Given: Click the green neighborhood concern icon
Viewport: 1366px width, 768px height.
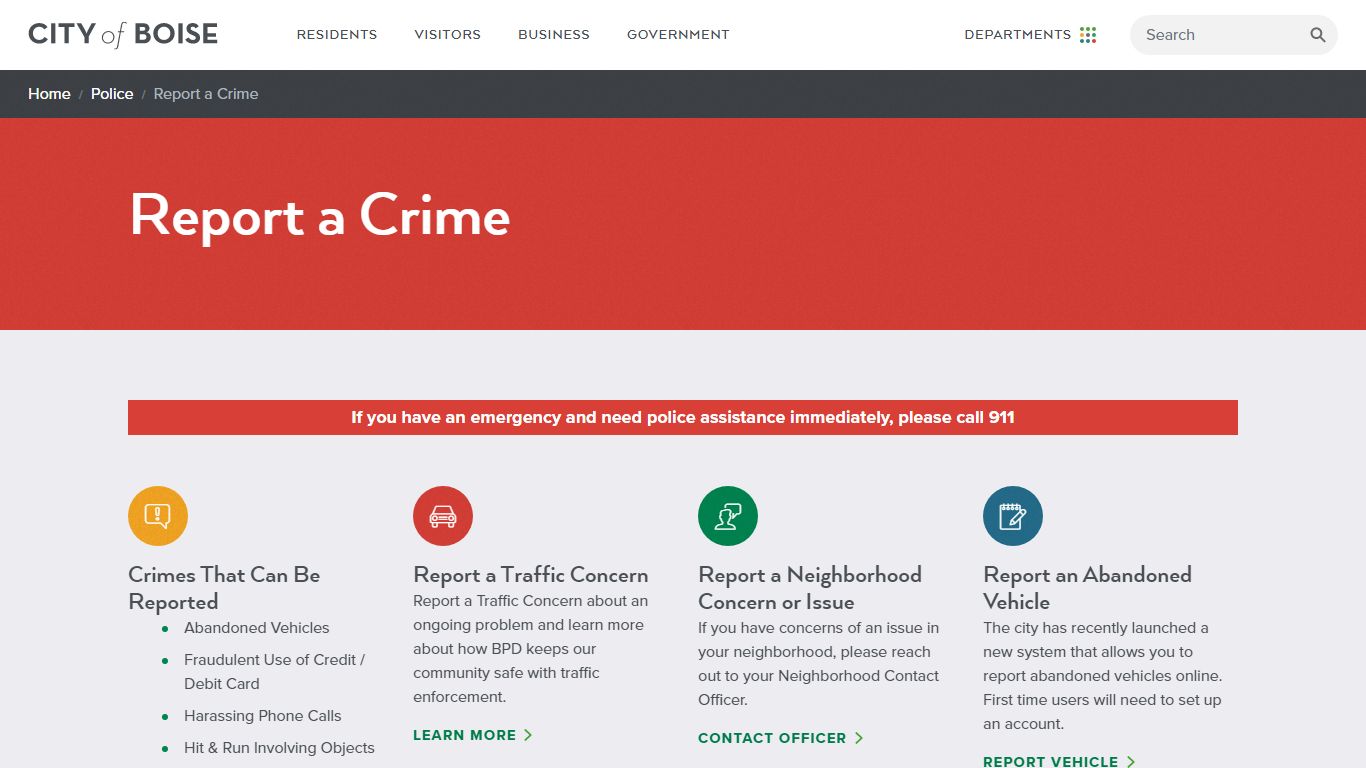Looking at the screenshot, I should point(728,516).
